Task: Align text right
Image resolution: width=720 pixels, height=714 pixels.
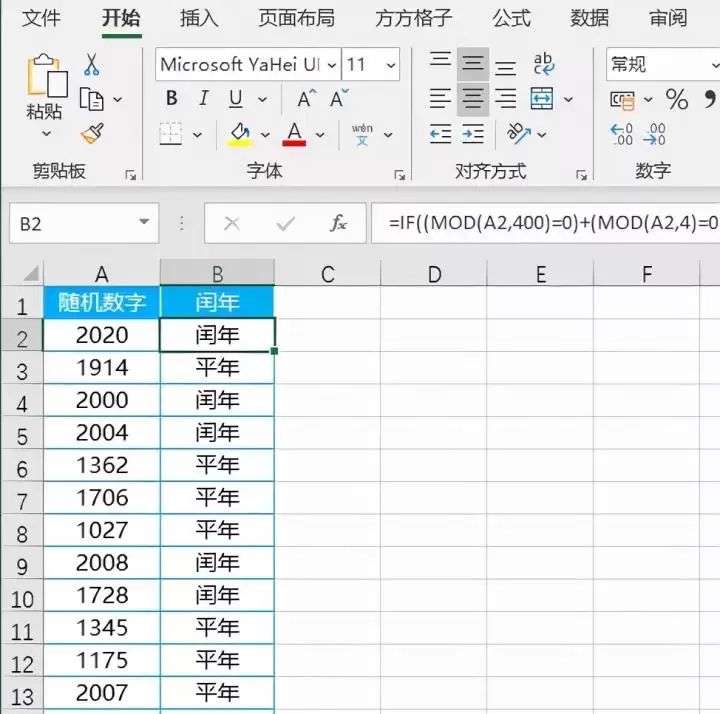Action: tap(506, 98)
